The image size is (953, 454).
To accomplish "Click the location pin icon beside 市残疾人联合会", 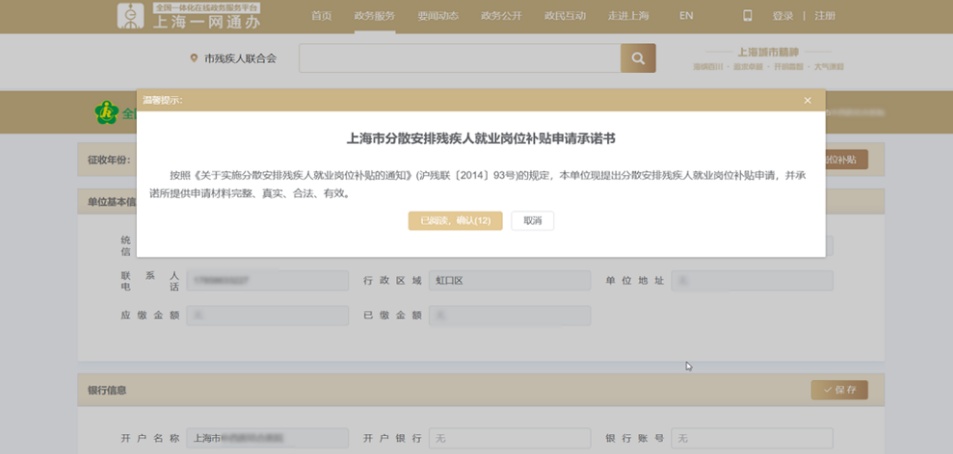I will click(194, 58).
